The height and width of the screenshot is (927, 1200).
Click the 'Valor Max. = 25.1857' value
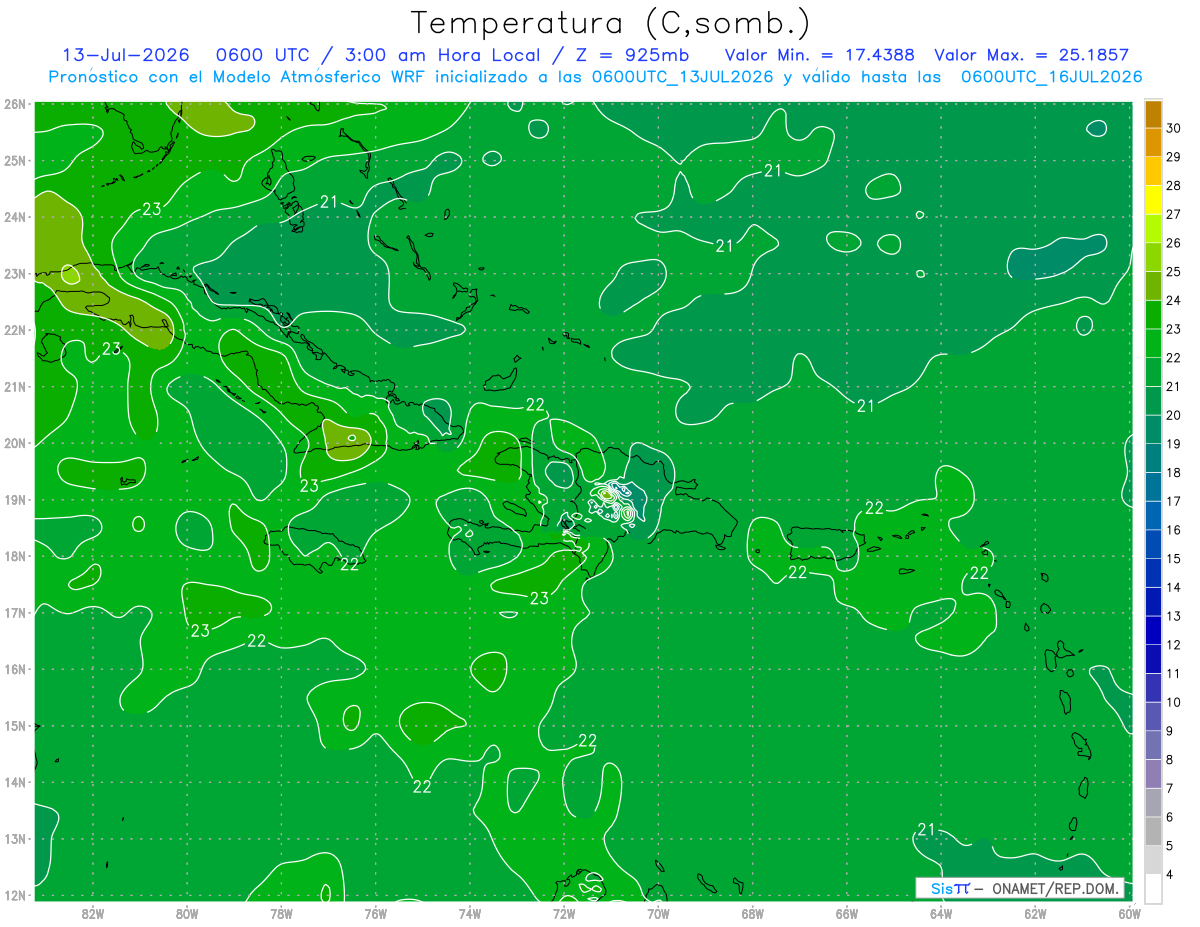[x=1032, y=55]
